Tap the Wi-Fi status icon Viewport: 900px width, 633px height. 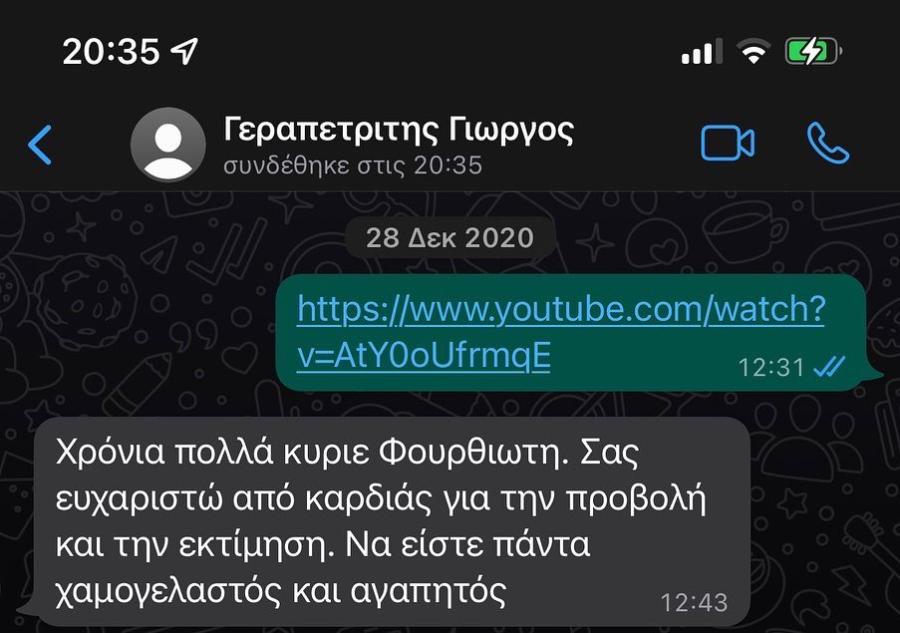click(754, 51)
